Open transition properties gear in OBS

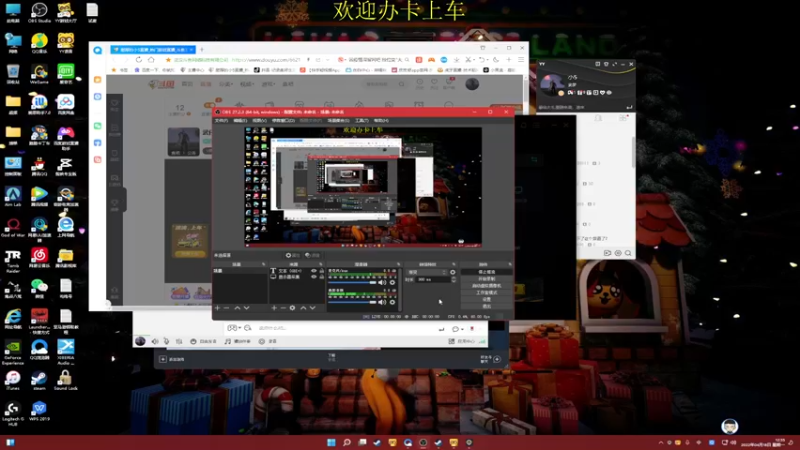click(x=453, y=272)
